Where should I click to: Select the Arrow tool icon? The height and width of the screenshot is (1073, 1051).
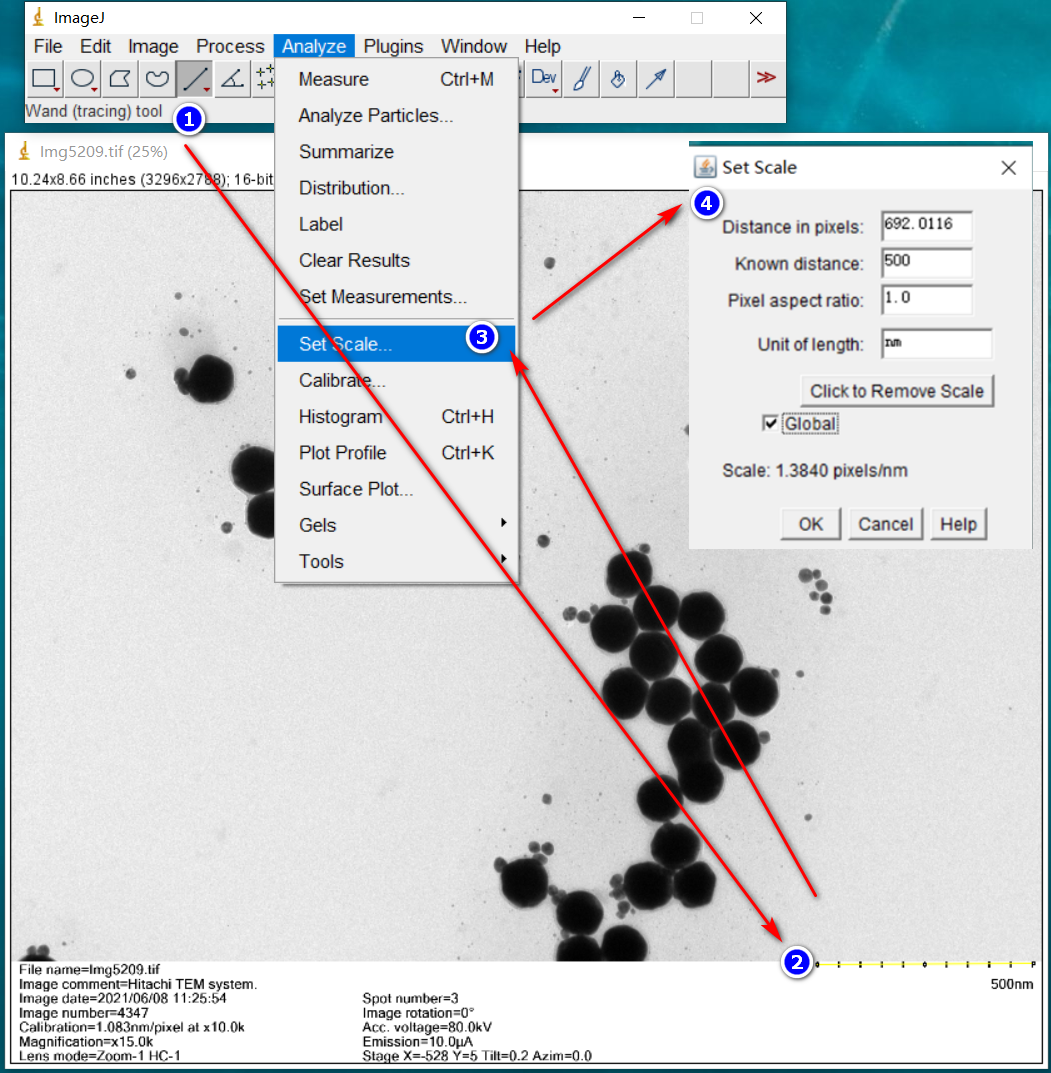[x=656, y=79]
